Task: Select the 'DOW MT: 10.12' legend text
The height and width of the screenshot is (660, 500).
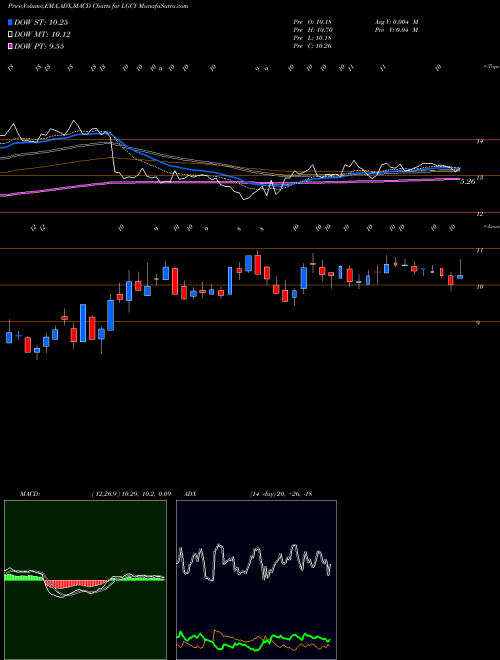Action: pos(42,35)
